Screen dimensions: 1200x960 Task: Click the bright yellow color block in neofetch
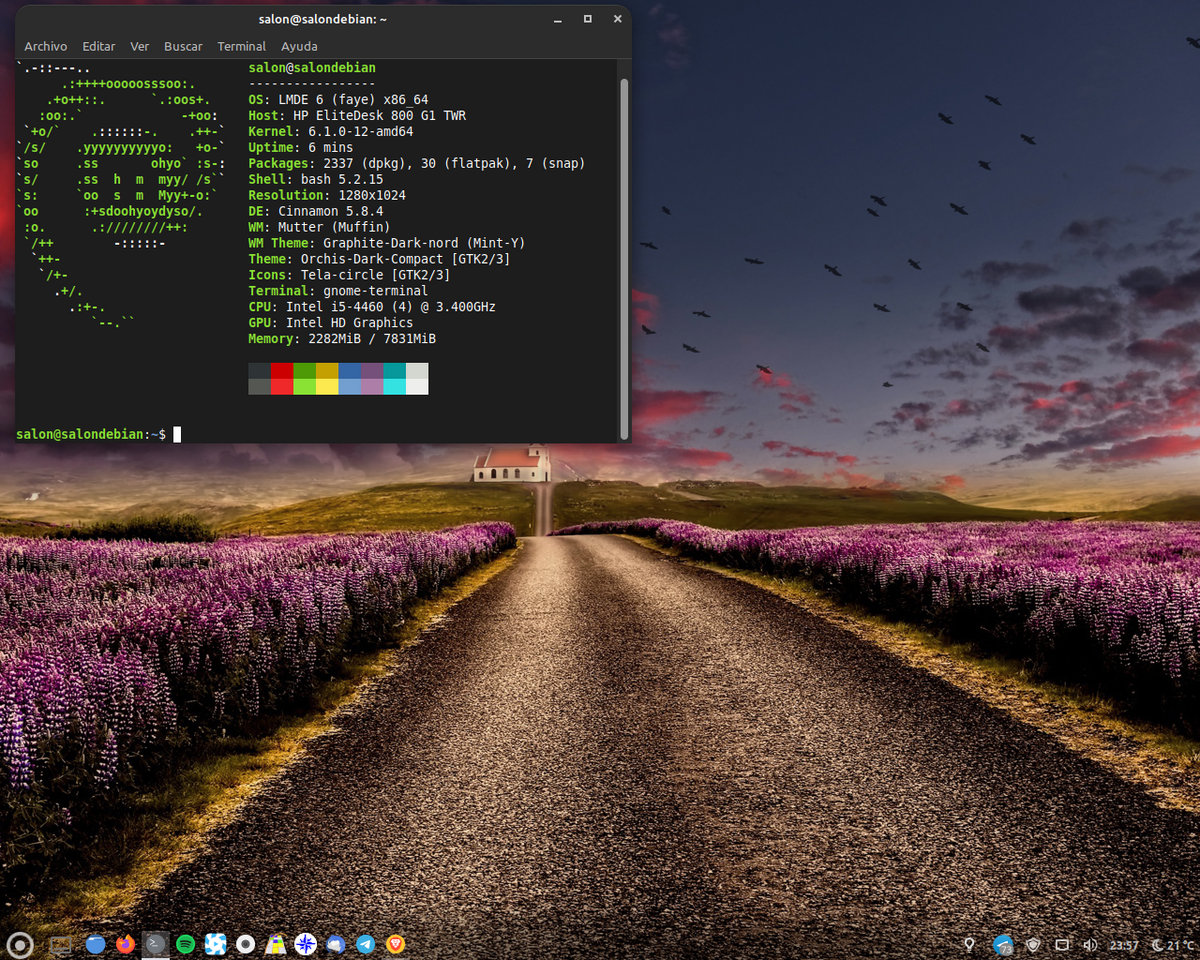tap(327, 386)
